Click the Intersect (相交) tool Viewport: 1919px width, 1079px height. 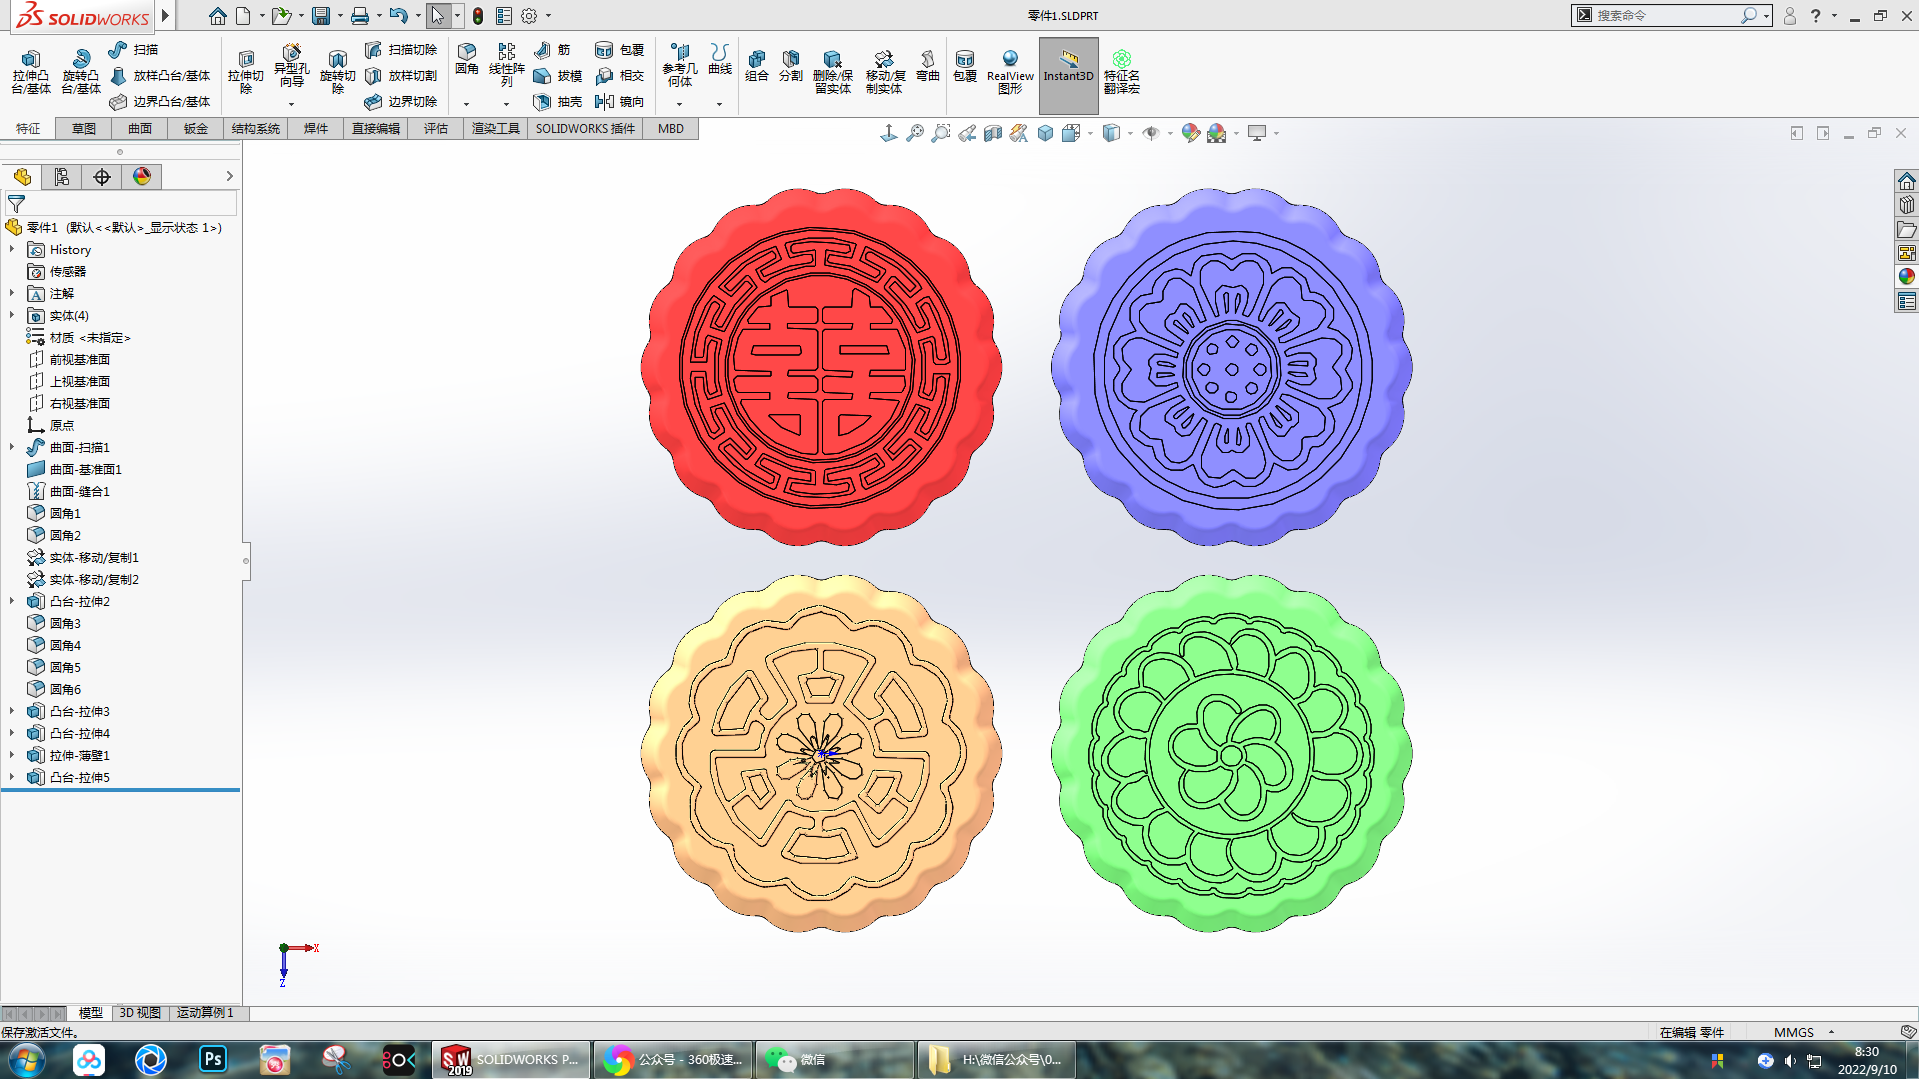pyautogui.click(x=619, y=75)
